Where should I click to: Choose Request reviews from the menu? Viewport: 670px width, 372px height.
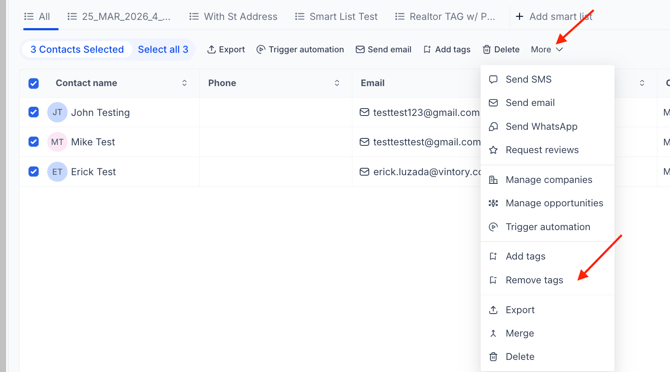pos(547,150)
